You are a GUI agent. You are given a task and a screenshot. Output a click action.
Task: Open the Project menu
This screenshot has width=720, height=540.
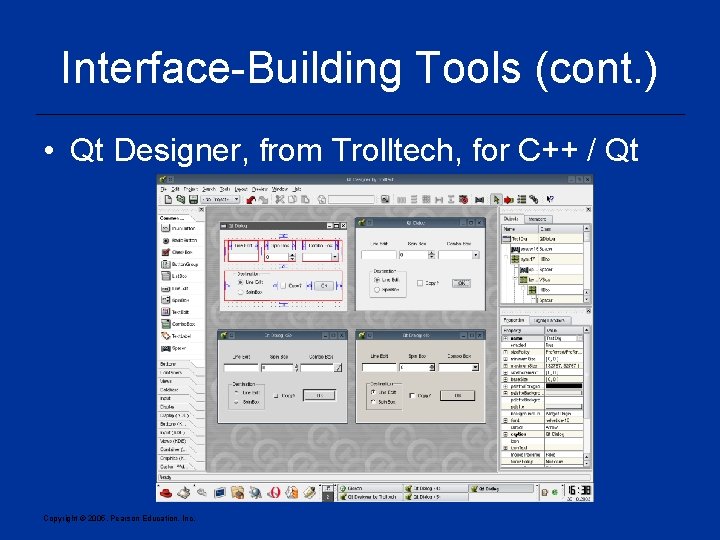point(191,189)
